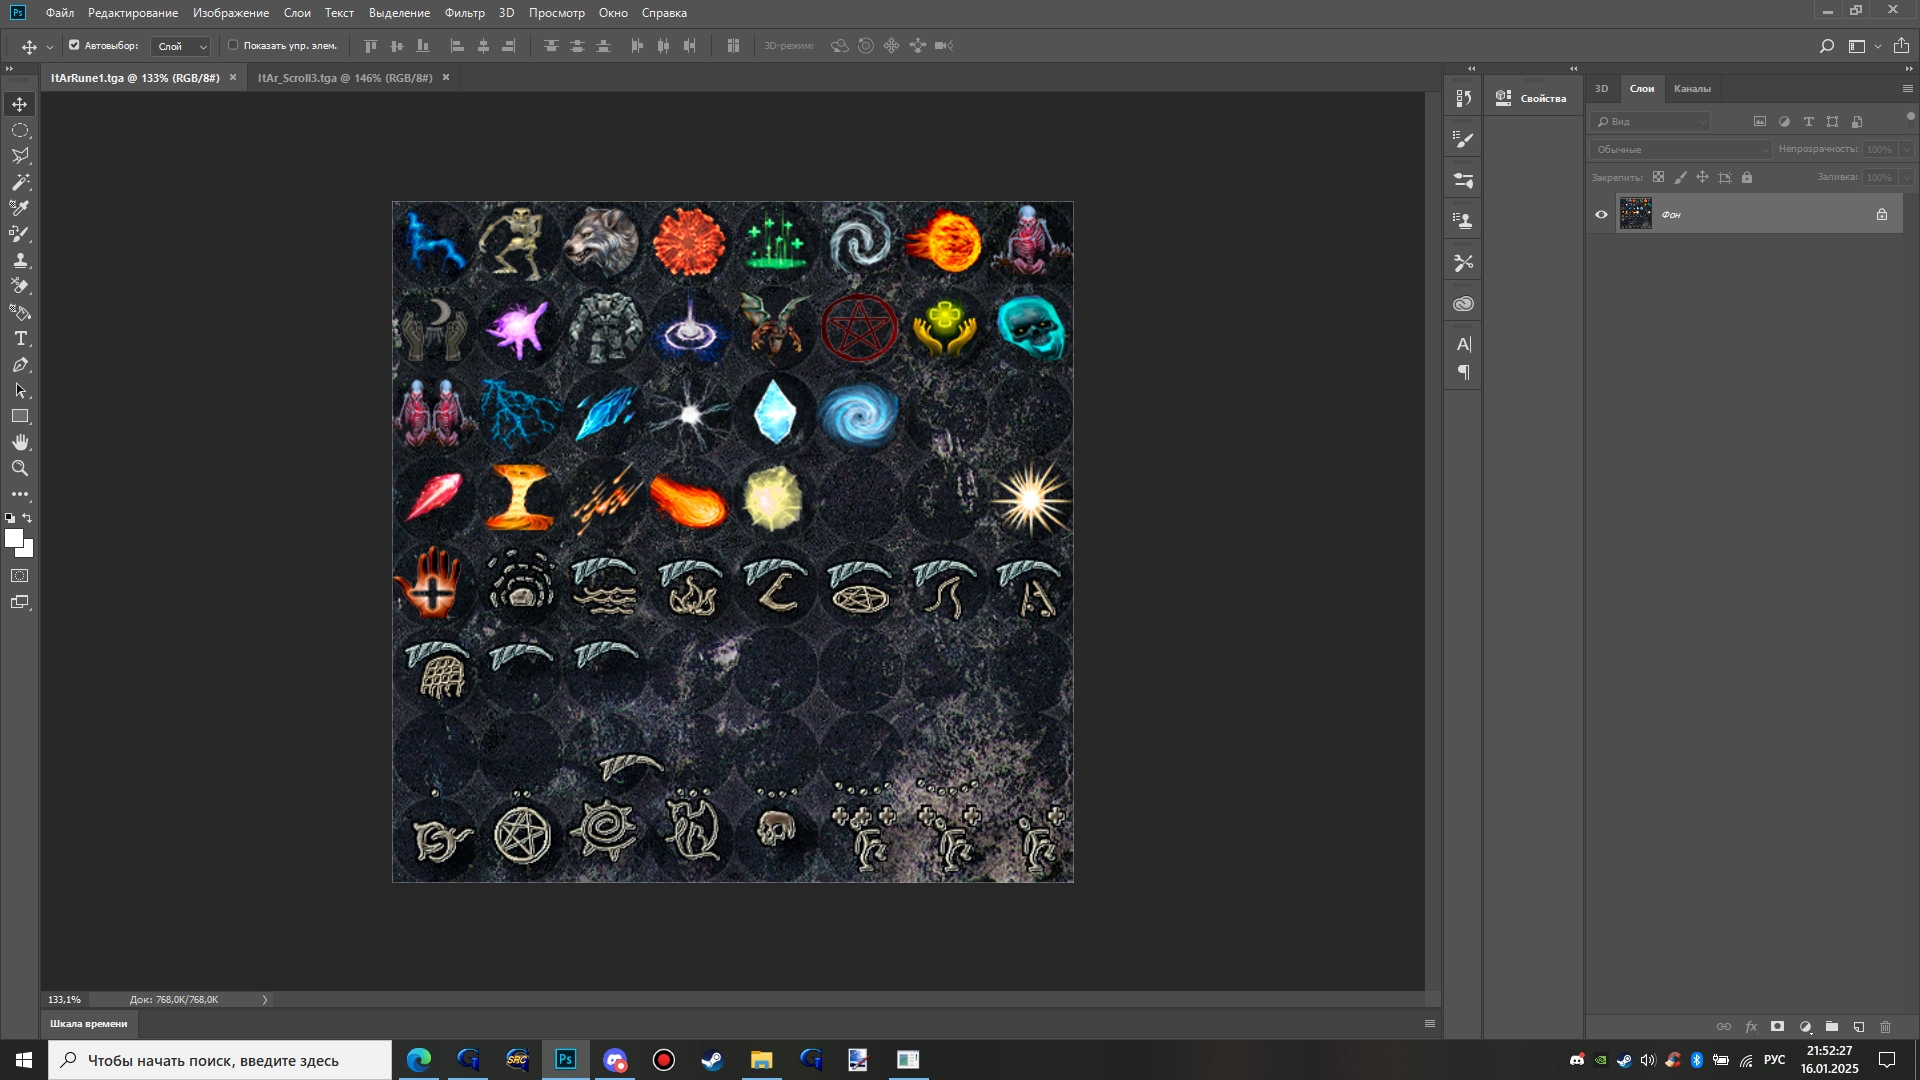Expand the Opacity (Непрозрачность) value dropdown
The width and height of the screenshot is (1920, 1080).
pyautogui.click(x=1907, y=149)
